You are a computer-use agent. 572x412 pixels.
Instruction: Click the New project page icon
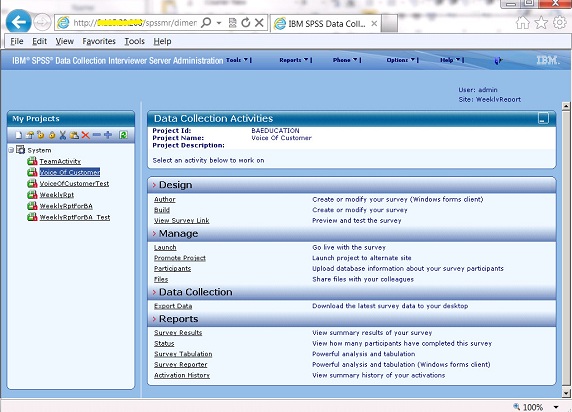[19, 135]
